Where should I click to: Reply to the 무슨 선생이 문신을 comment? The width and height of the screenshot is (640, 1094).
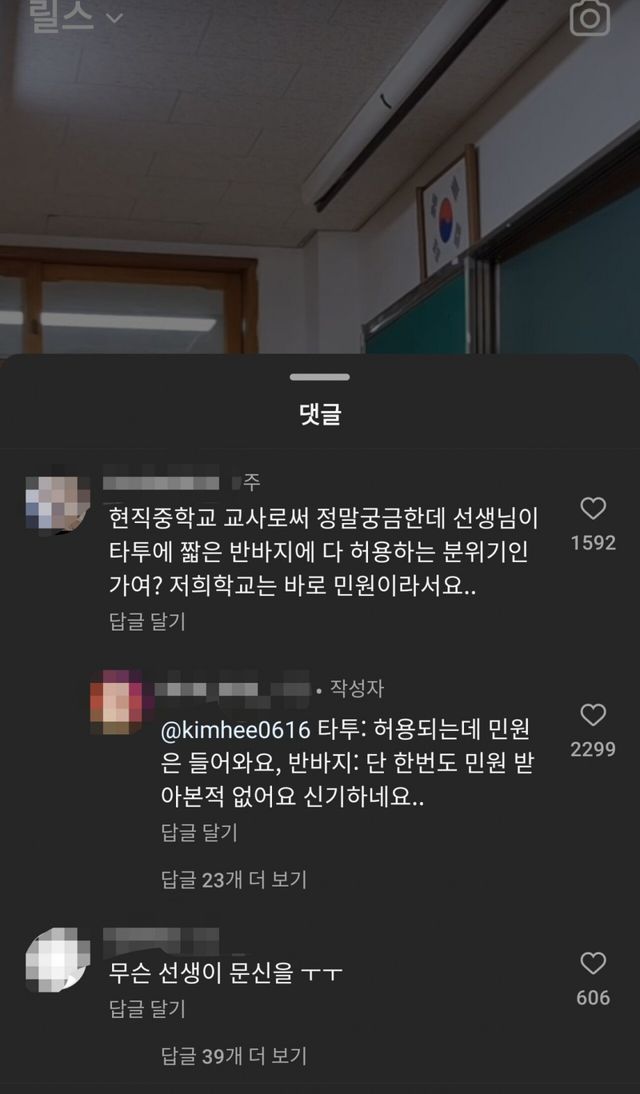coord(147,1008)
